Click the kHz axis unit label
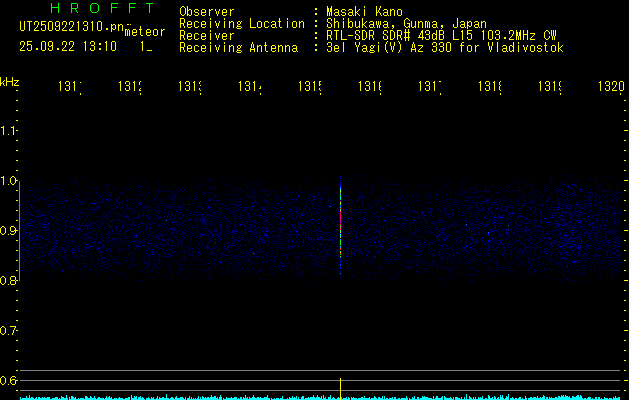Screen dimensions: 629x400 click(10, 80)
